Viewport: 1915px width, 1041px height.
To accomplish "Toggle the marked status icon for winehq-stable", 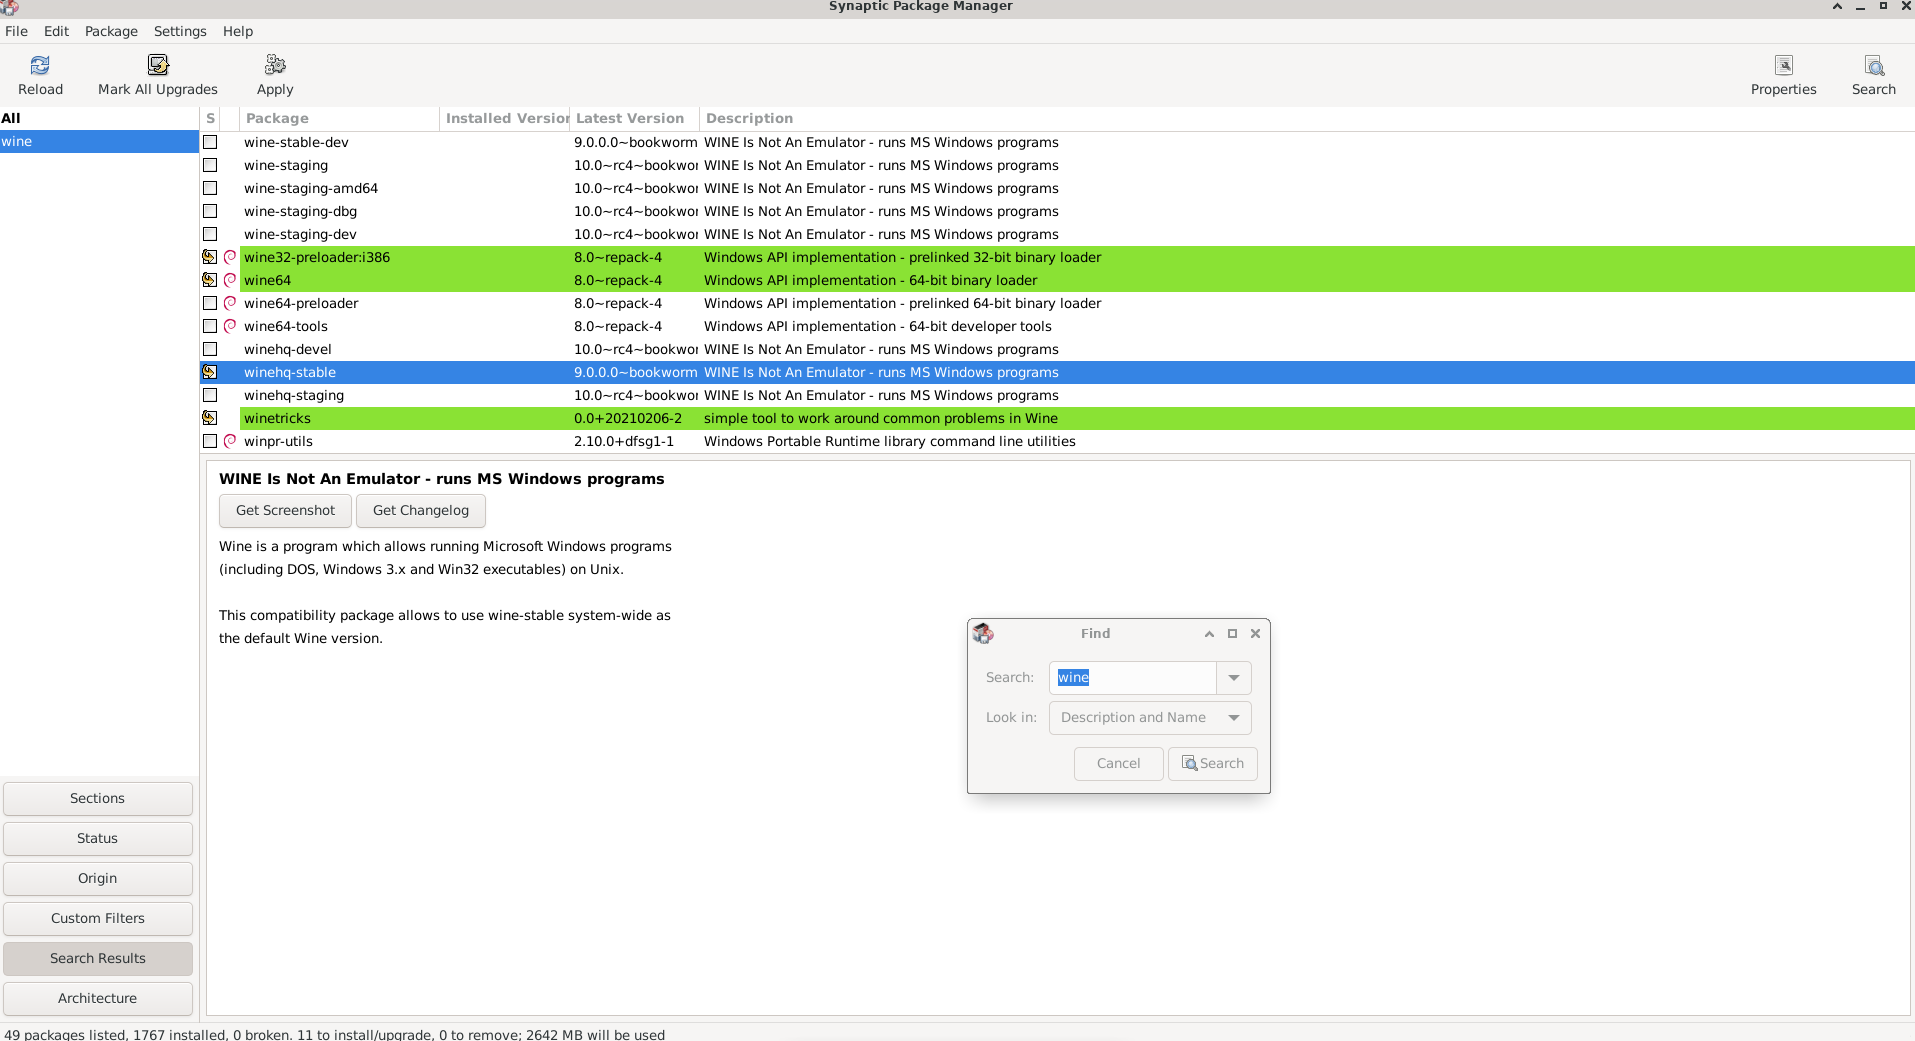I will click(210, 372).
